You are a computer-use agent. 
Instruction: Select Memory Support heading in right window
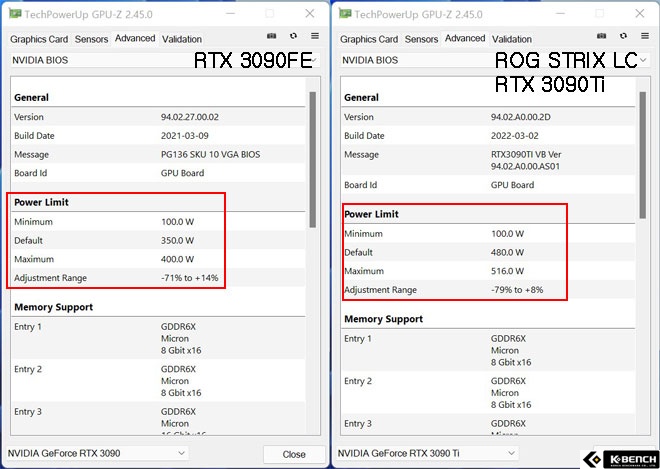click(x=383, y=319)
